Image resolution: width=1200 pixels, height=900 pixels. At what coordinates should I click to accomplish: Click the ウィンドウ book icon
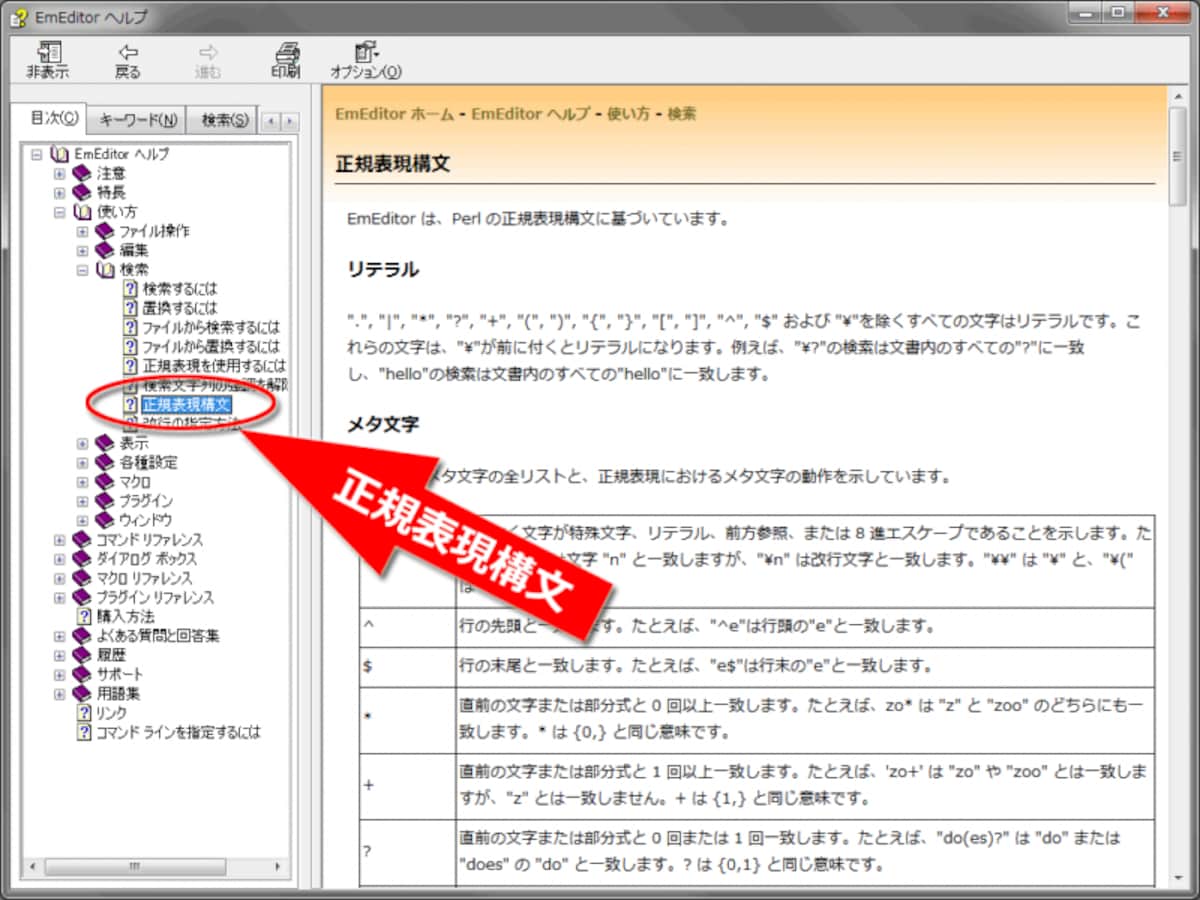[105, 520]
